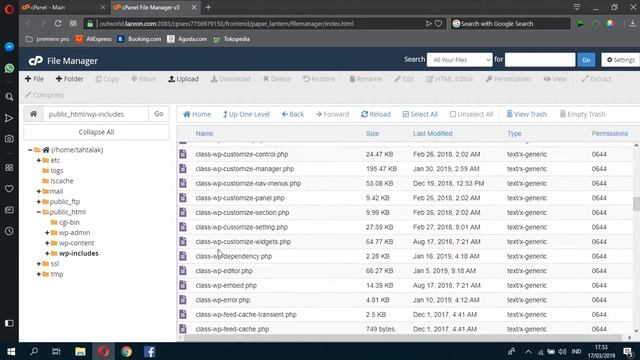Open Opera personal news sidebar icon

(x=9, y=210)
